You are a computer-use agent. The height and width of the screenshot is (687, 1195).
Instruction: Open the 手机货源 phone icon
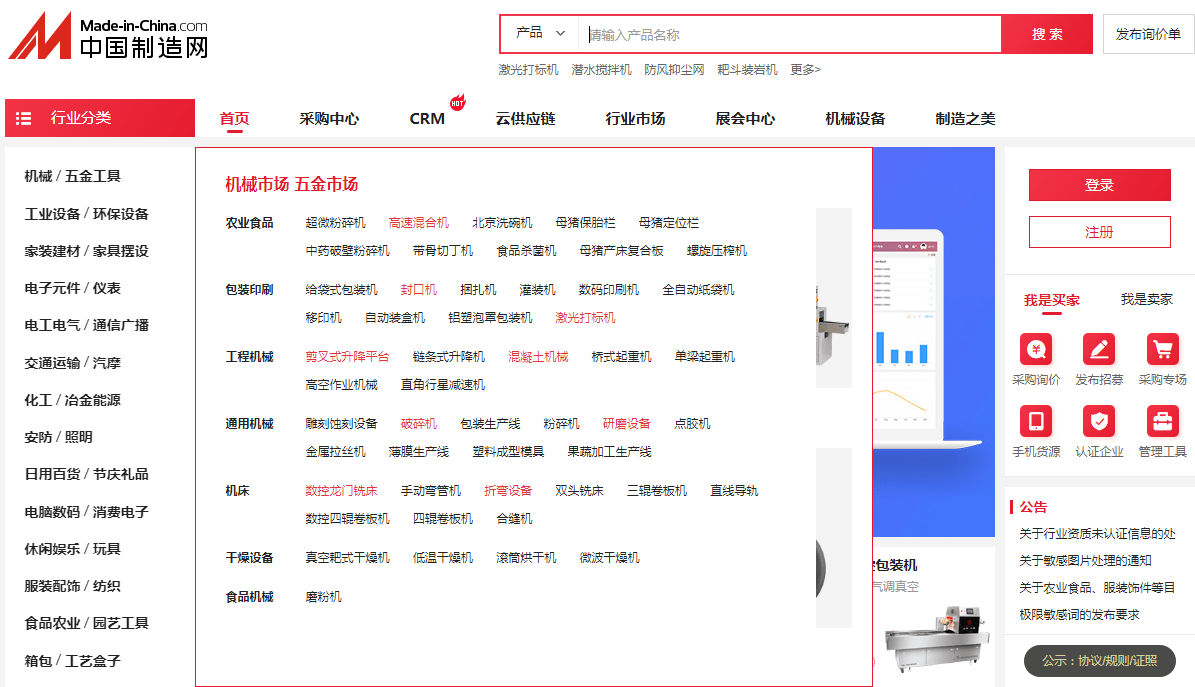coord(1036,420)
